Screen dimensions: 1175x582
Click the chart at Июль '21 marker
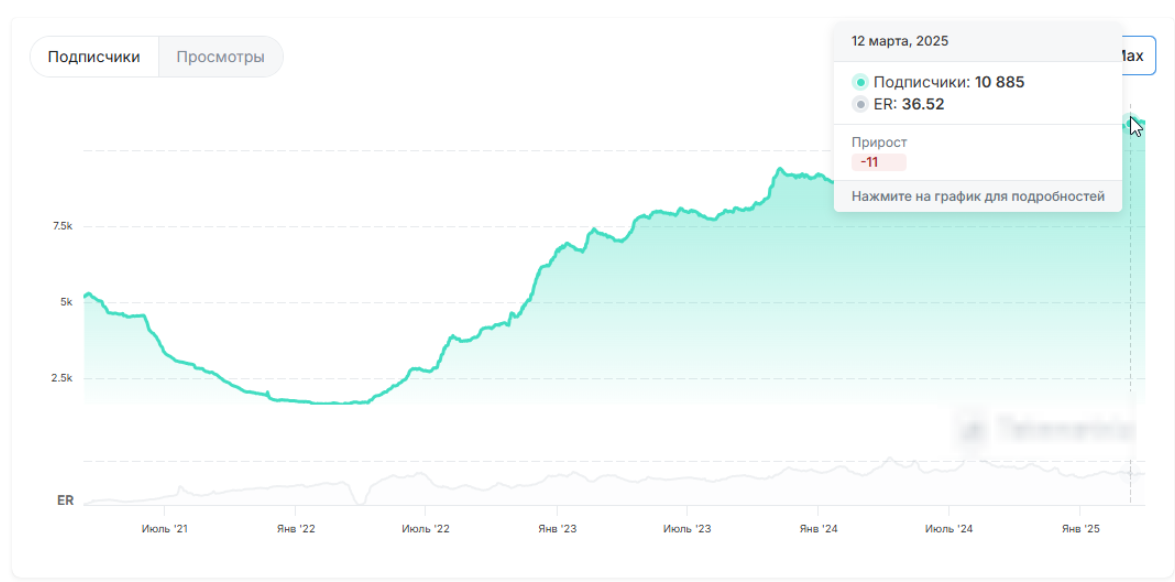(x=165, y=528)
